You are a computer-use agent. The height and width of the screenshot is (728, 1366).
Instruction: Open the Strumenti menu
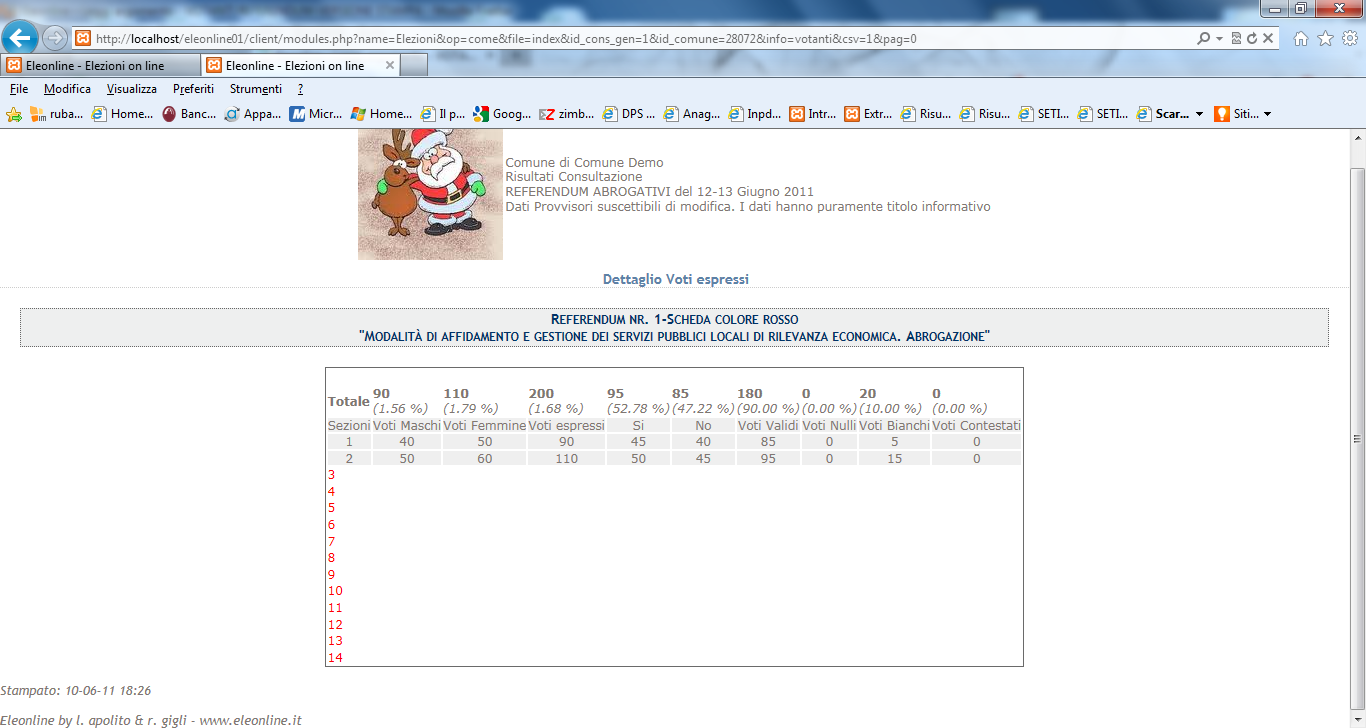pos(255,89)
